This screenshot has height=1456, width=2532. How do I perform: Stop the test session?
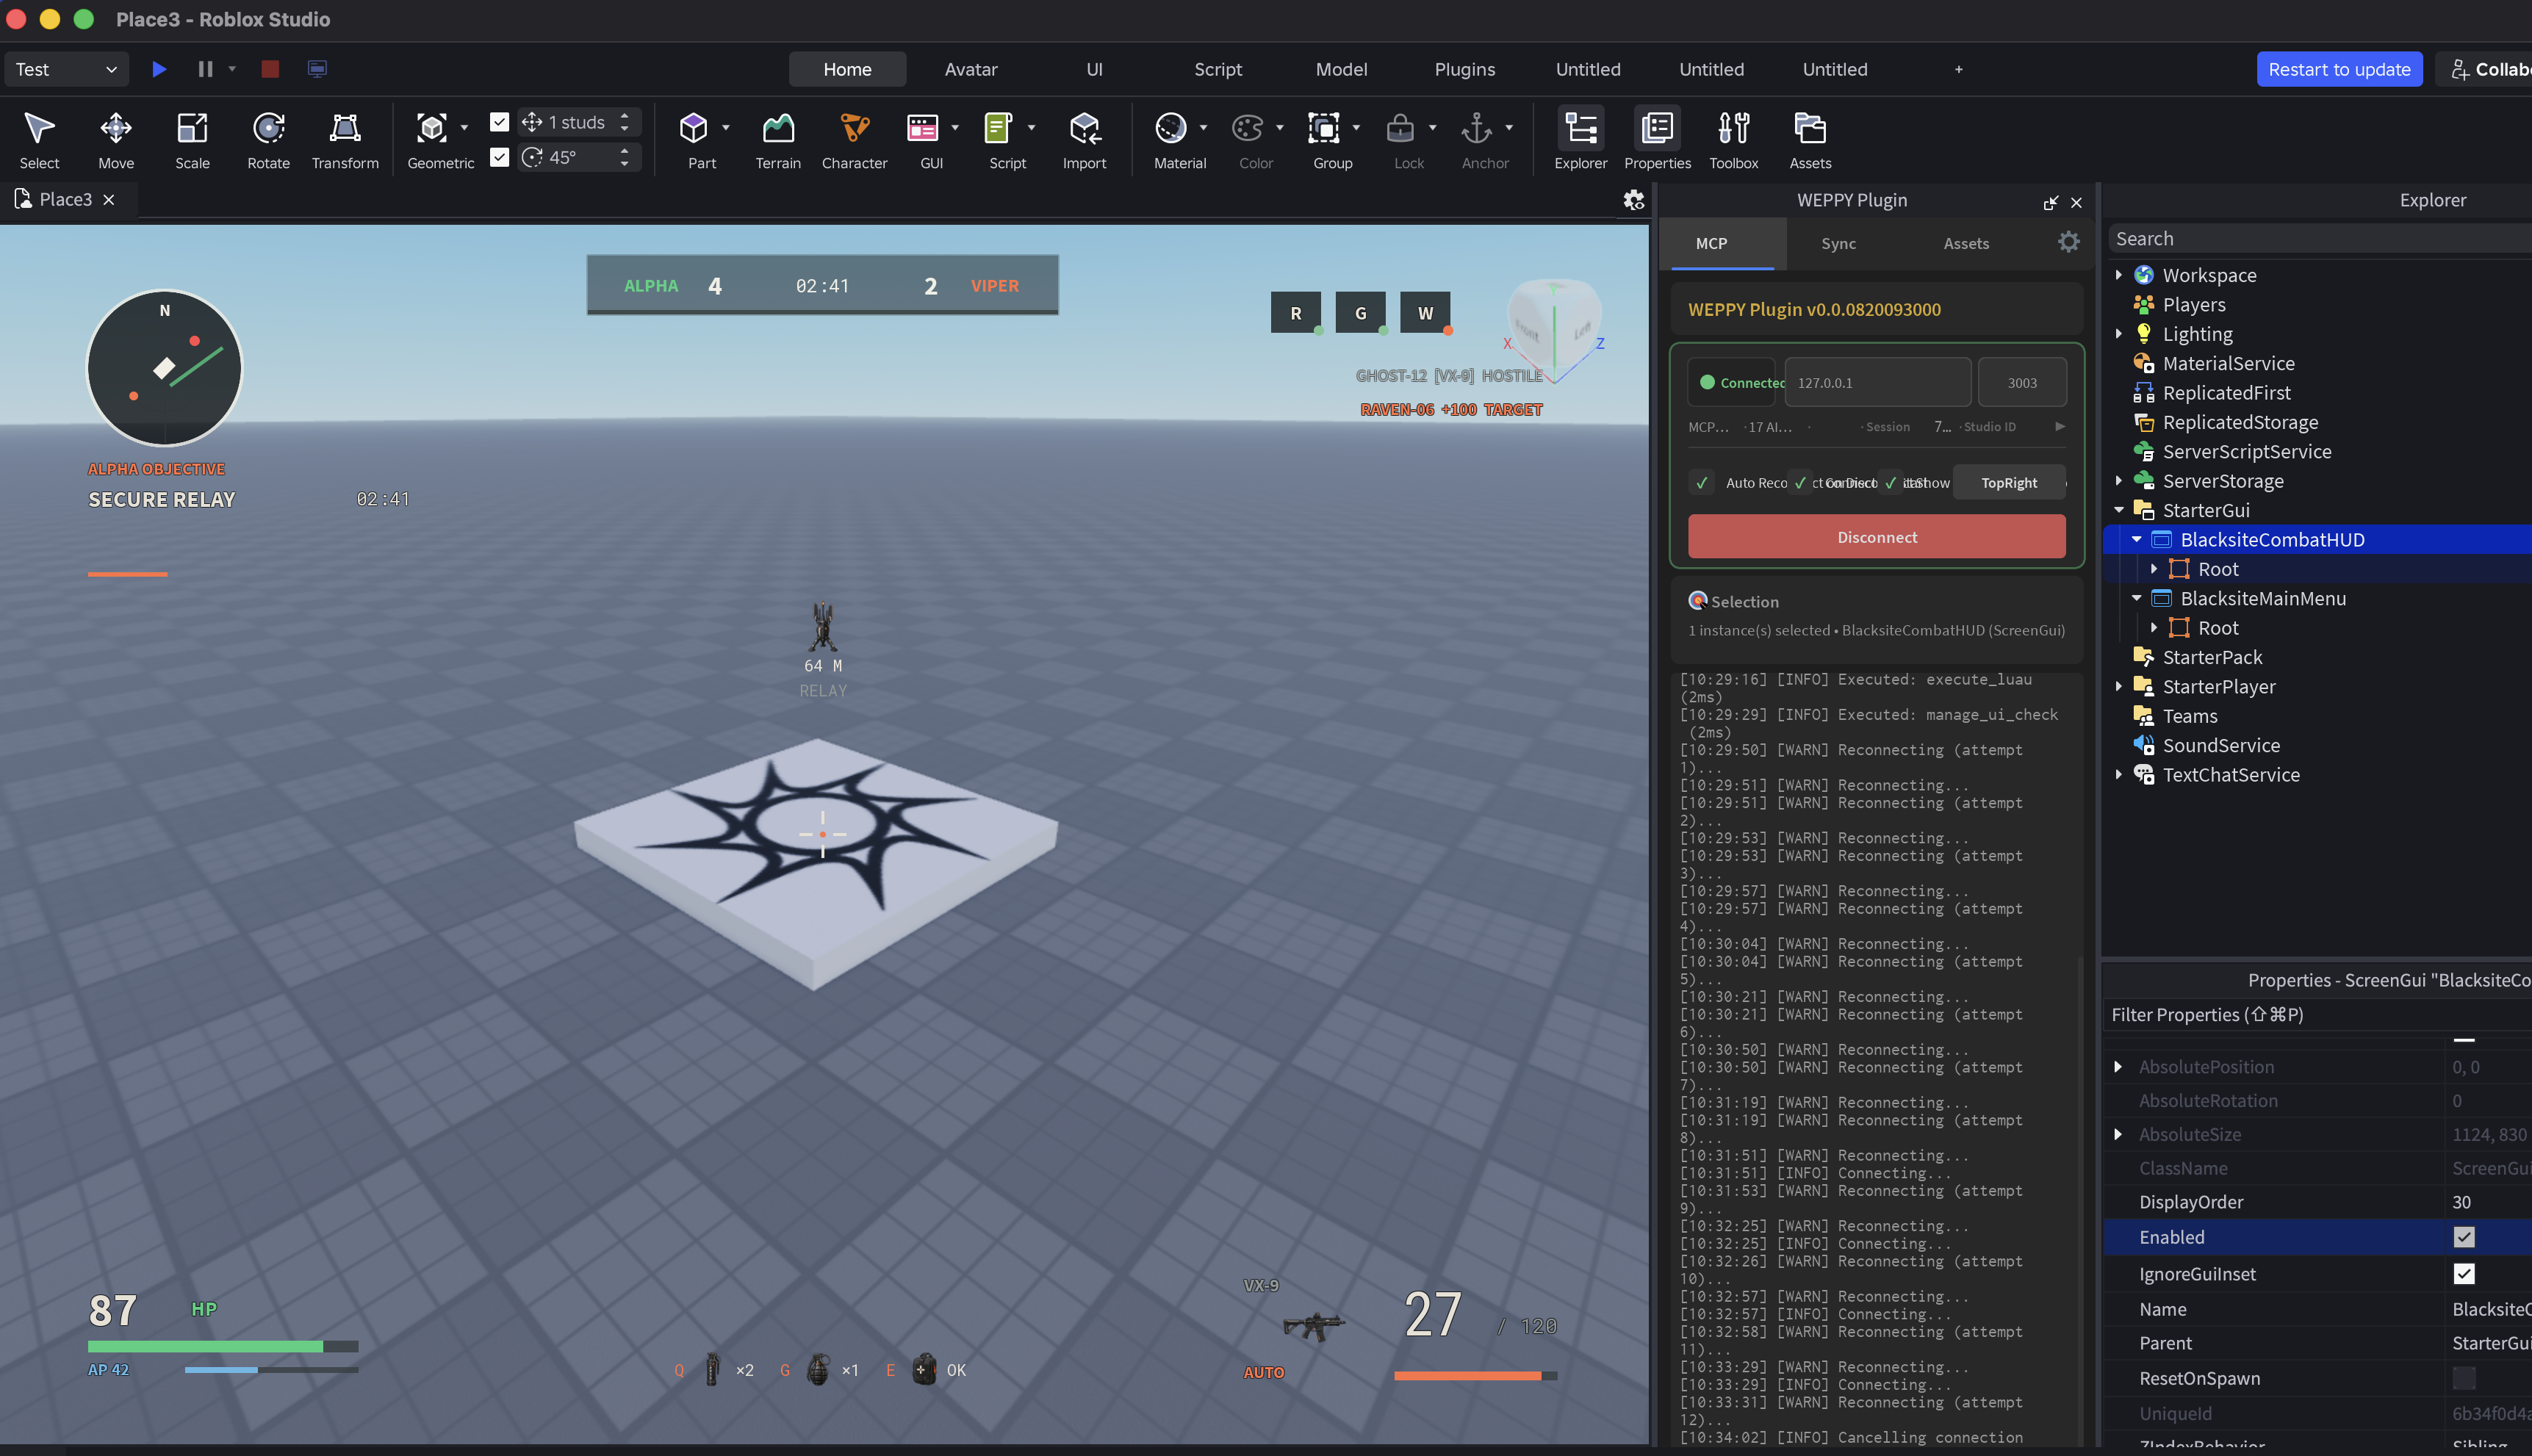[270, 69]
